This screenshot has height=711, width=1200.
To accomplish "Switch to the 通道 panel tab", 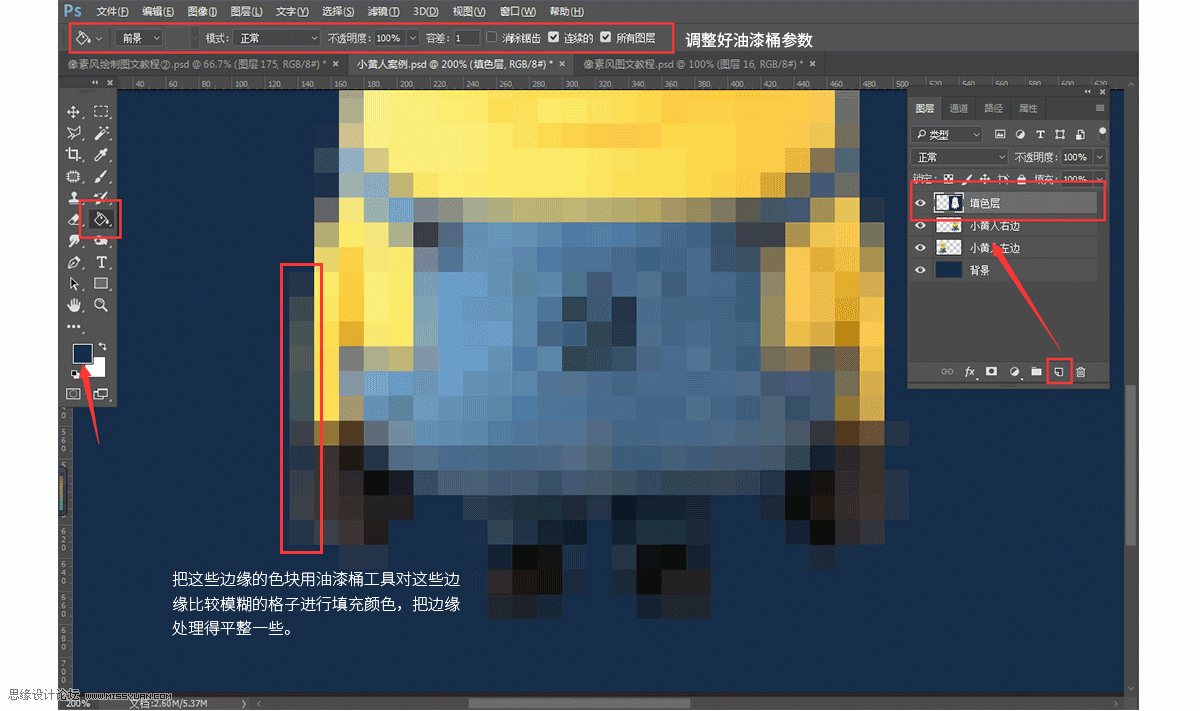I will click(x=959, y=108).
